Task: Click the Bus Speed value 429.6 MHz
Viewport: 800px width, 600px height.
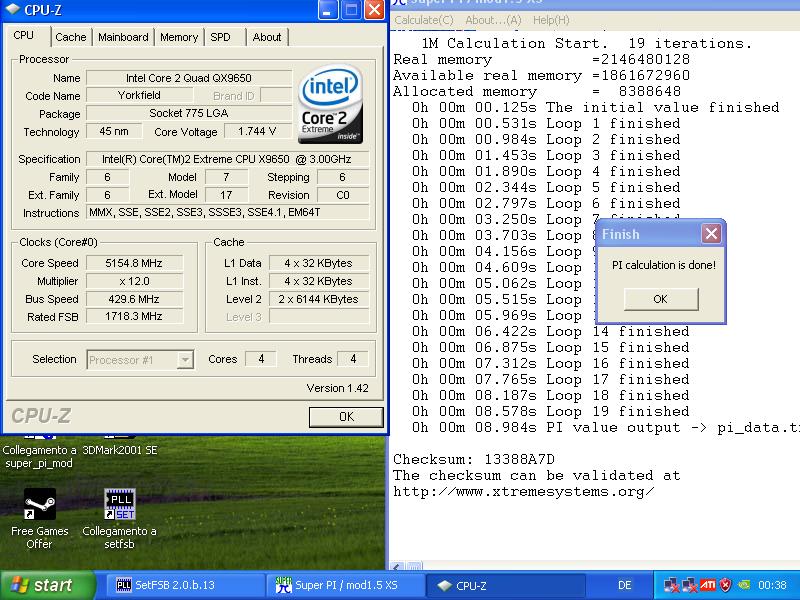Action: 134,299
